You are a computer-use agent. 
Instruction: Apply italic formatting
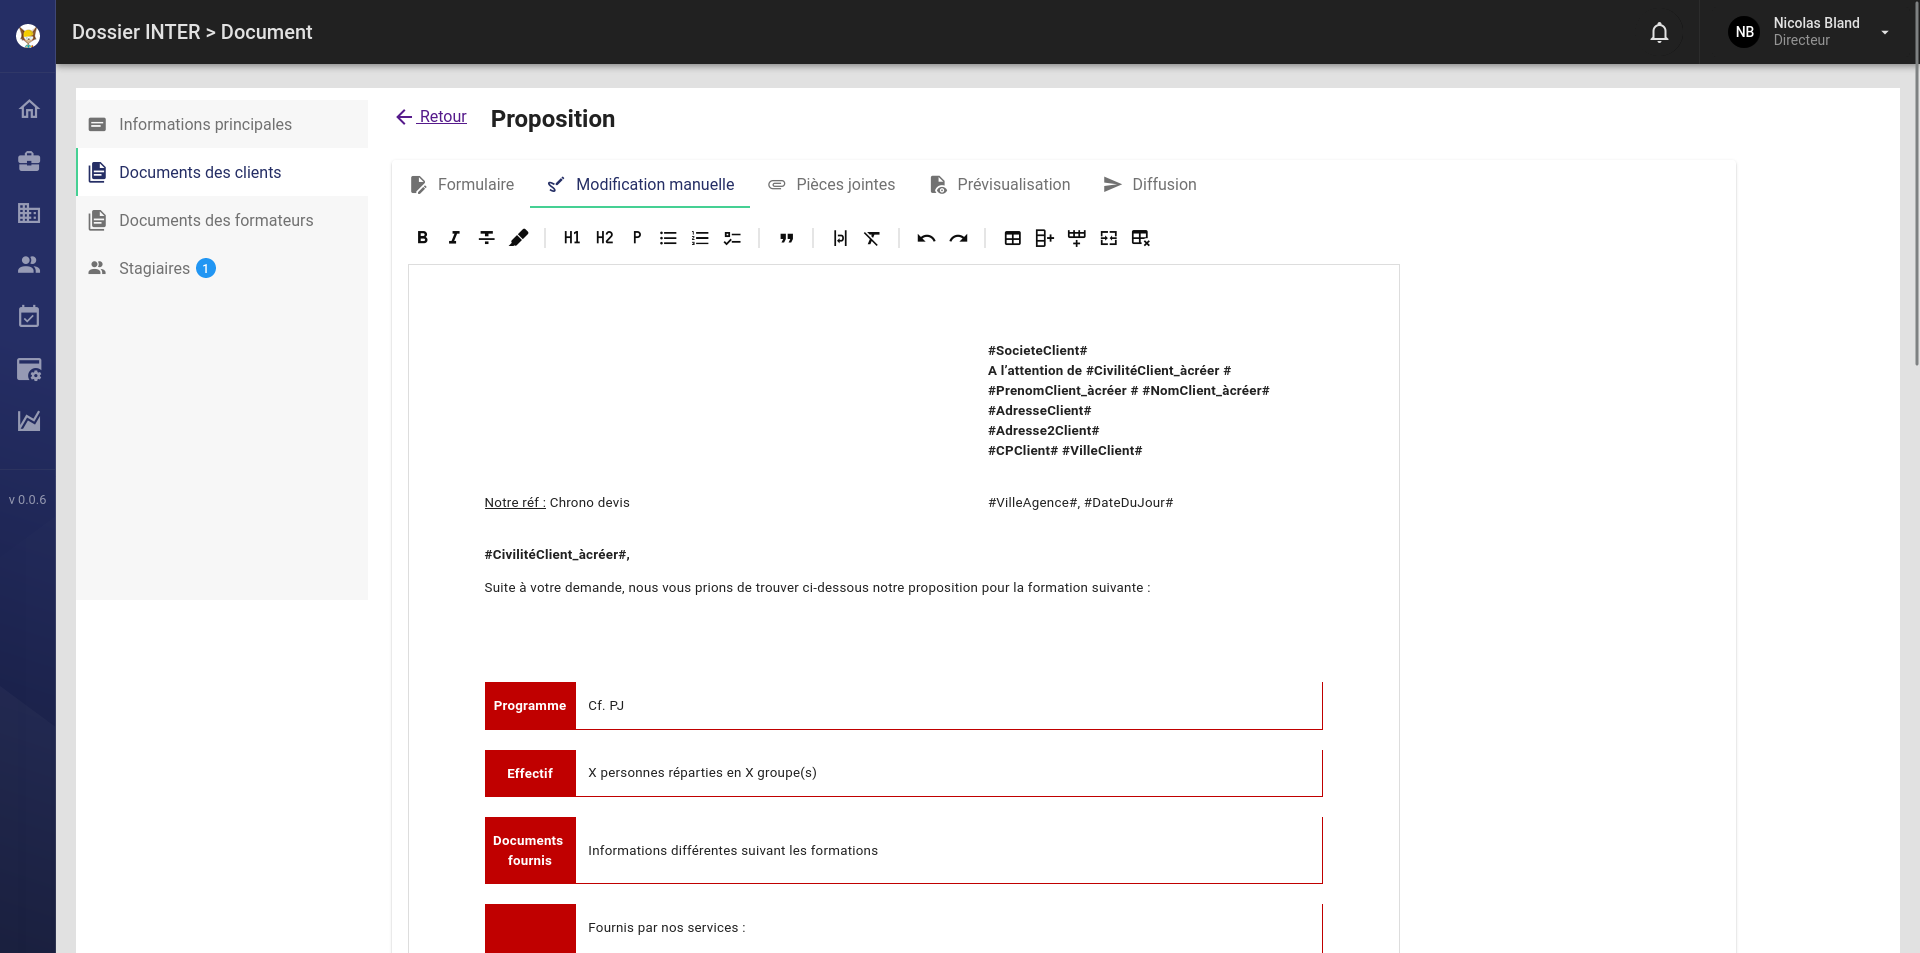[454, 238]
